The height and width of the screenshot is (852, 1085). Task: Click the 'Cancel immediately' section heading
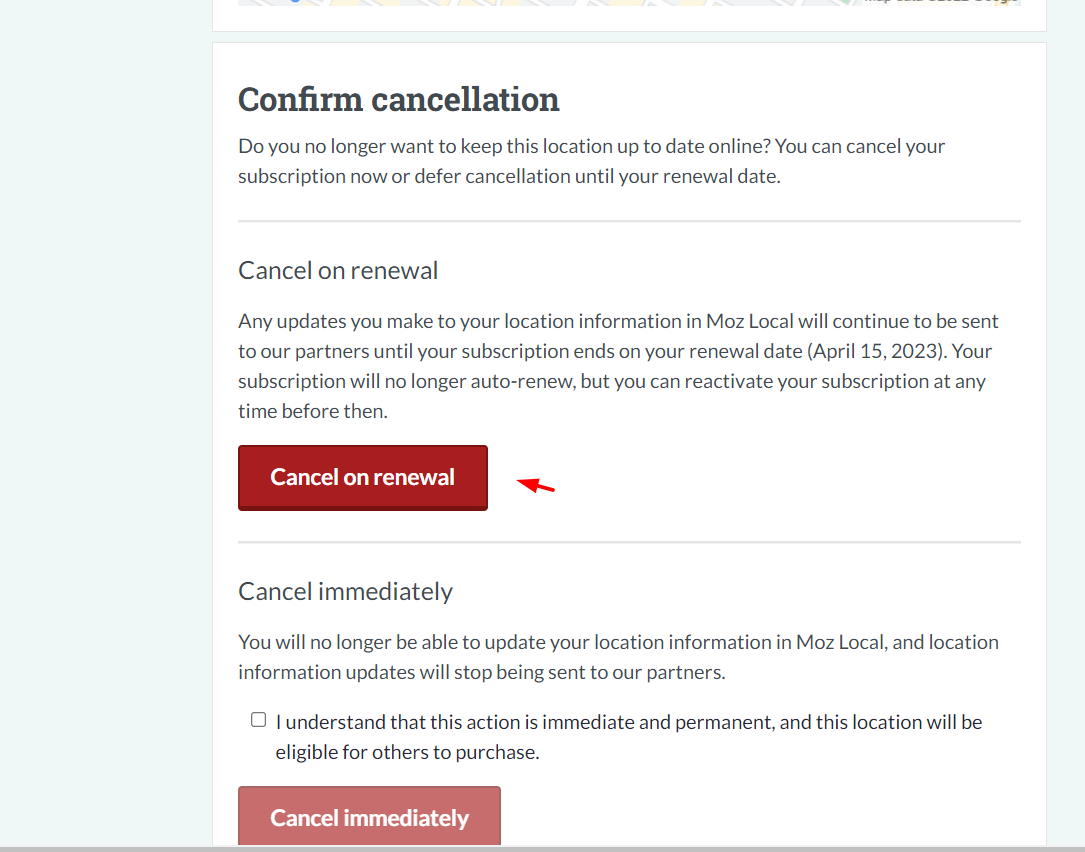345,591
